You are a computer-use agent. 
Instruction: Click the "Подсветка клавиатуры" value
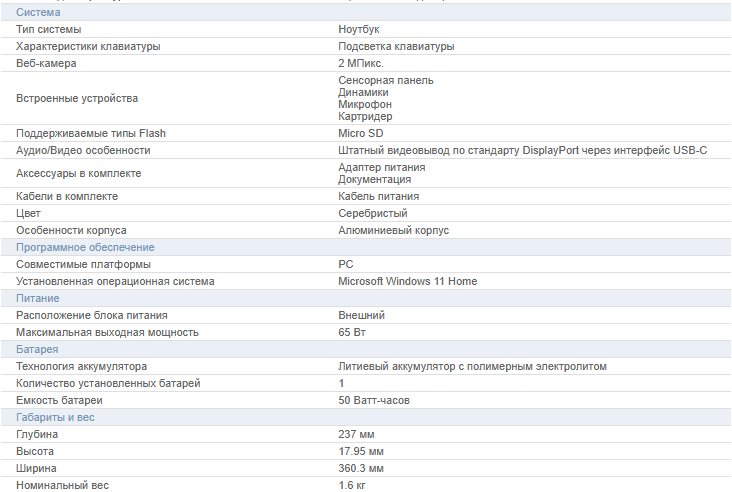coord(396,46)
